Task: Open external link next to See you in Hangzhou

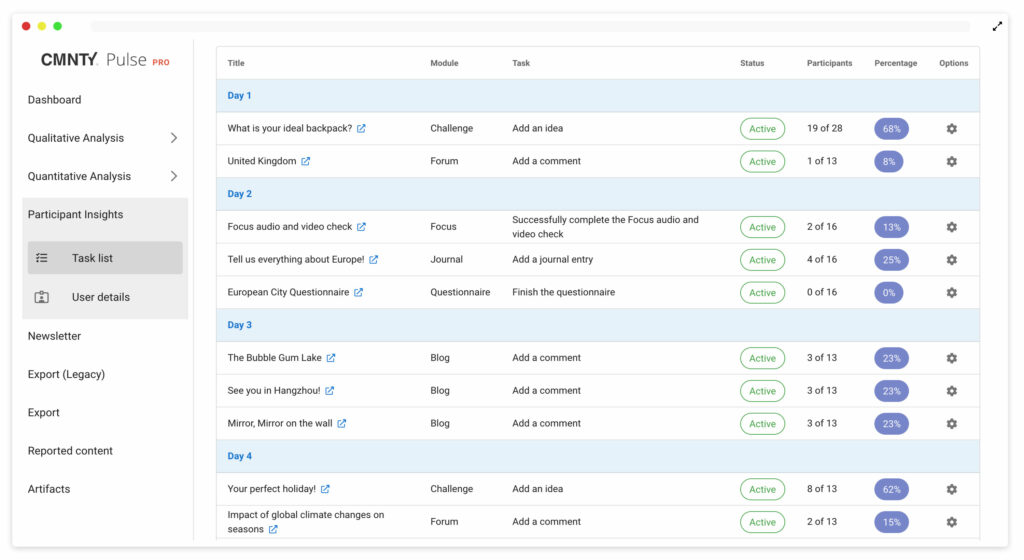Action: click(330, 390)
